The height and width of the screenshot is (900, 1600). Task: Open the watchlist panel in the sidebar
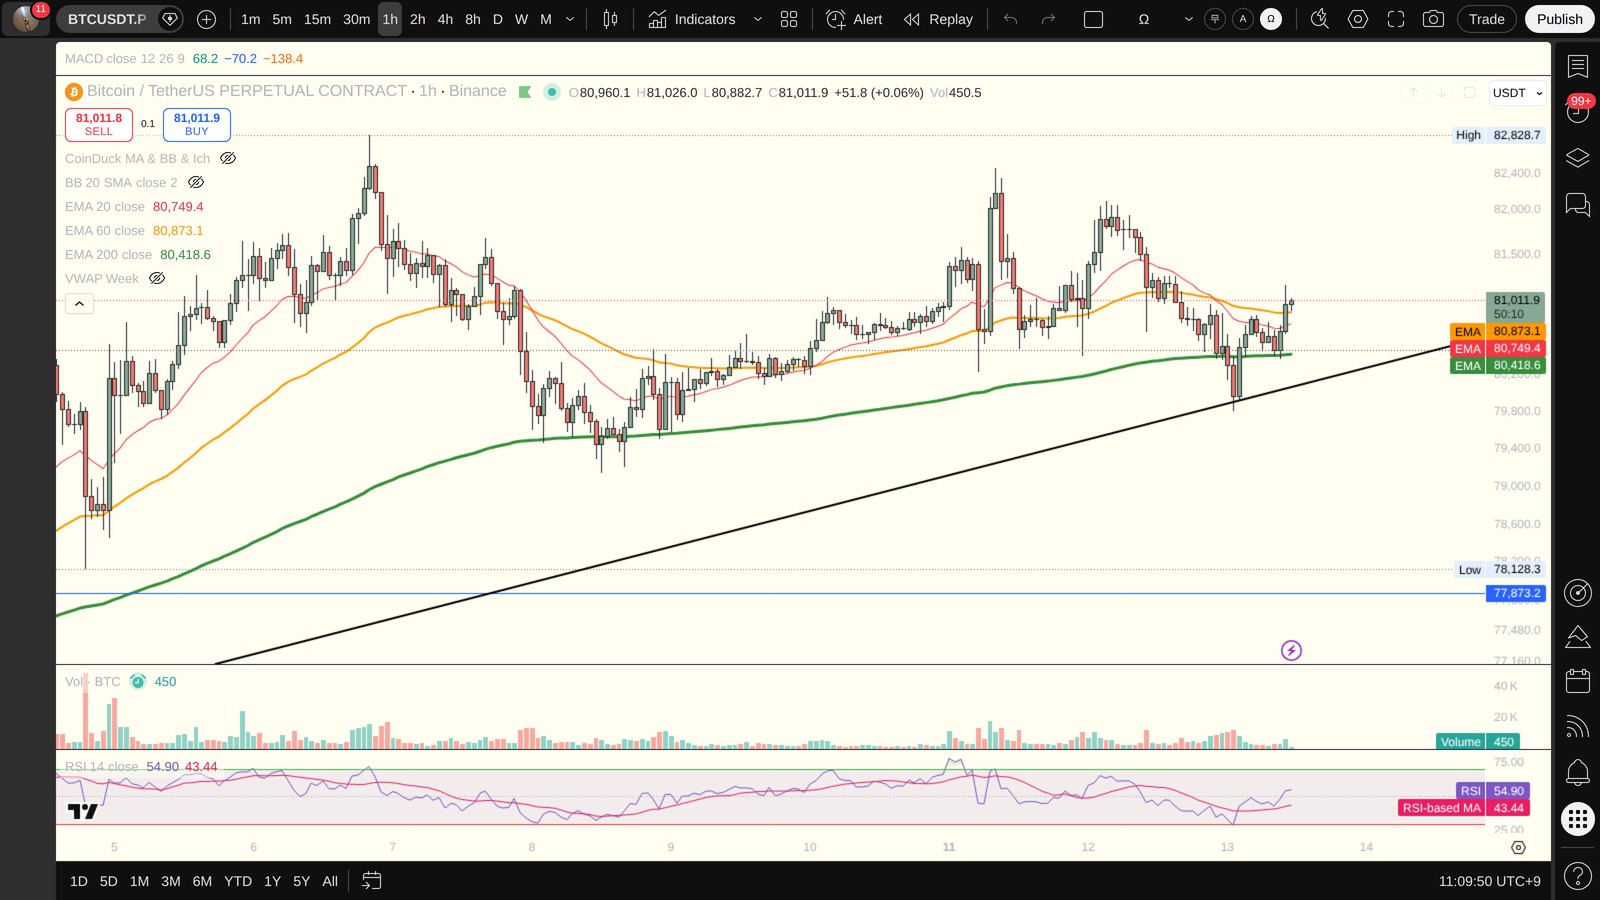coord(1578,66)
